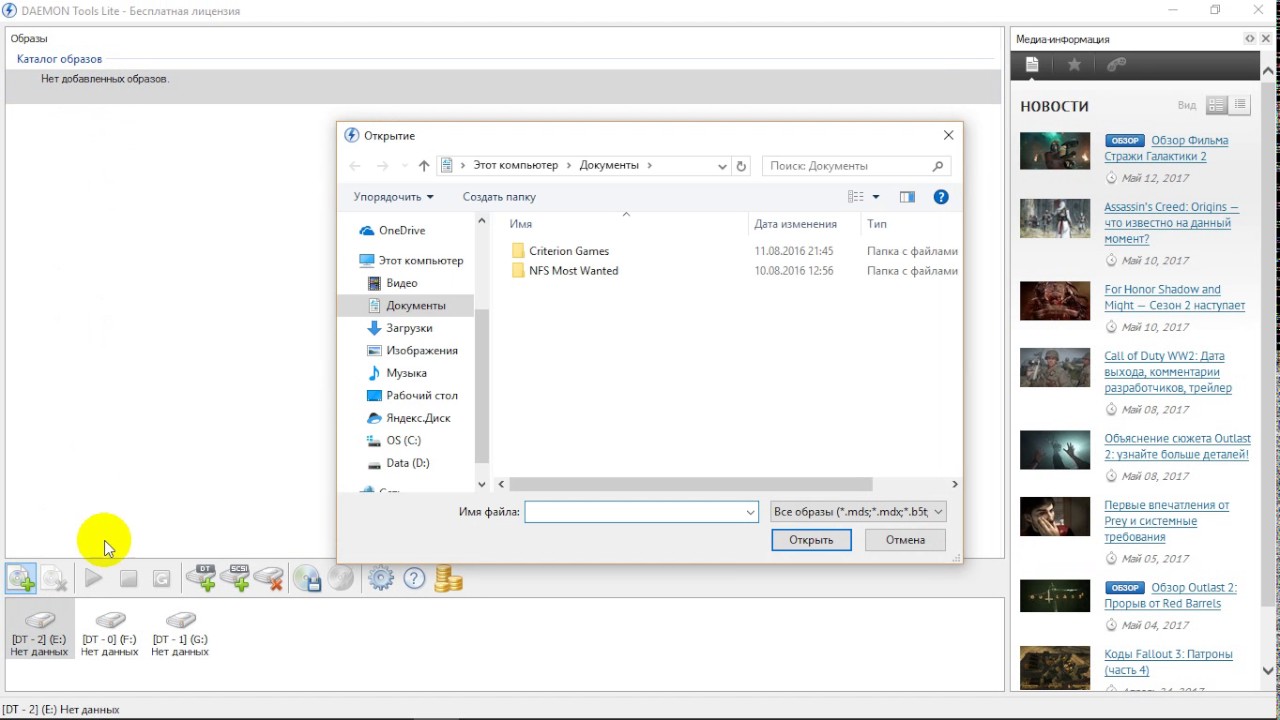Open the Assassin's Creed: Origins news link
Viewport: 1280px width, 720px height.
click(1171, 223)
